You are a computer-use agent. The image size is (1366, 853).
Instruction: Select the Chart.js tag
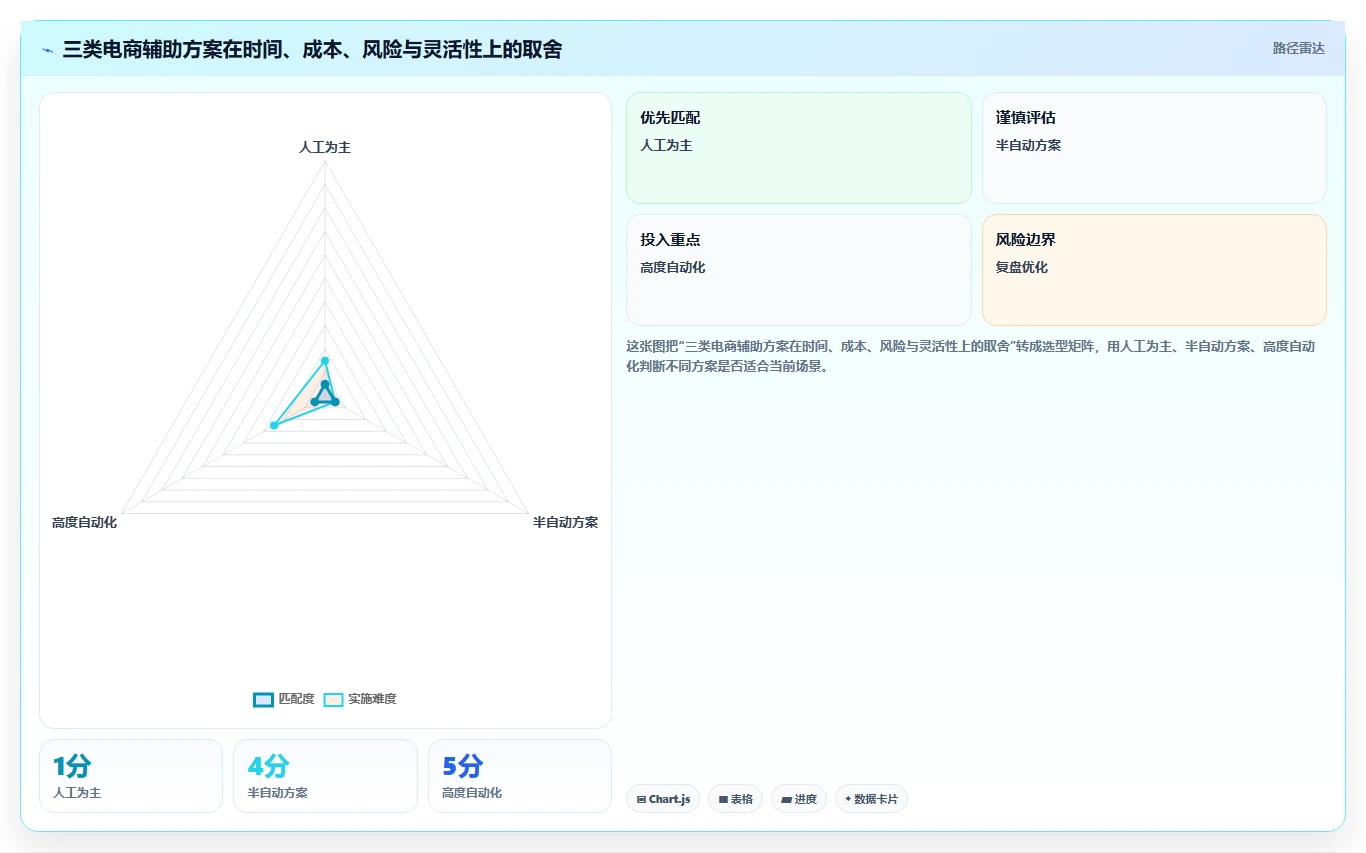(x=663, y=799)
